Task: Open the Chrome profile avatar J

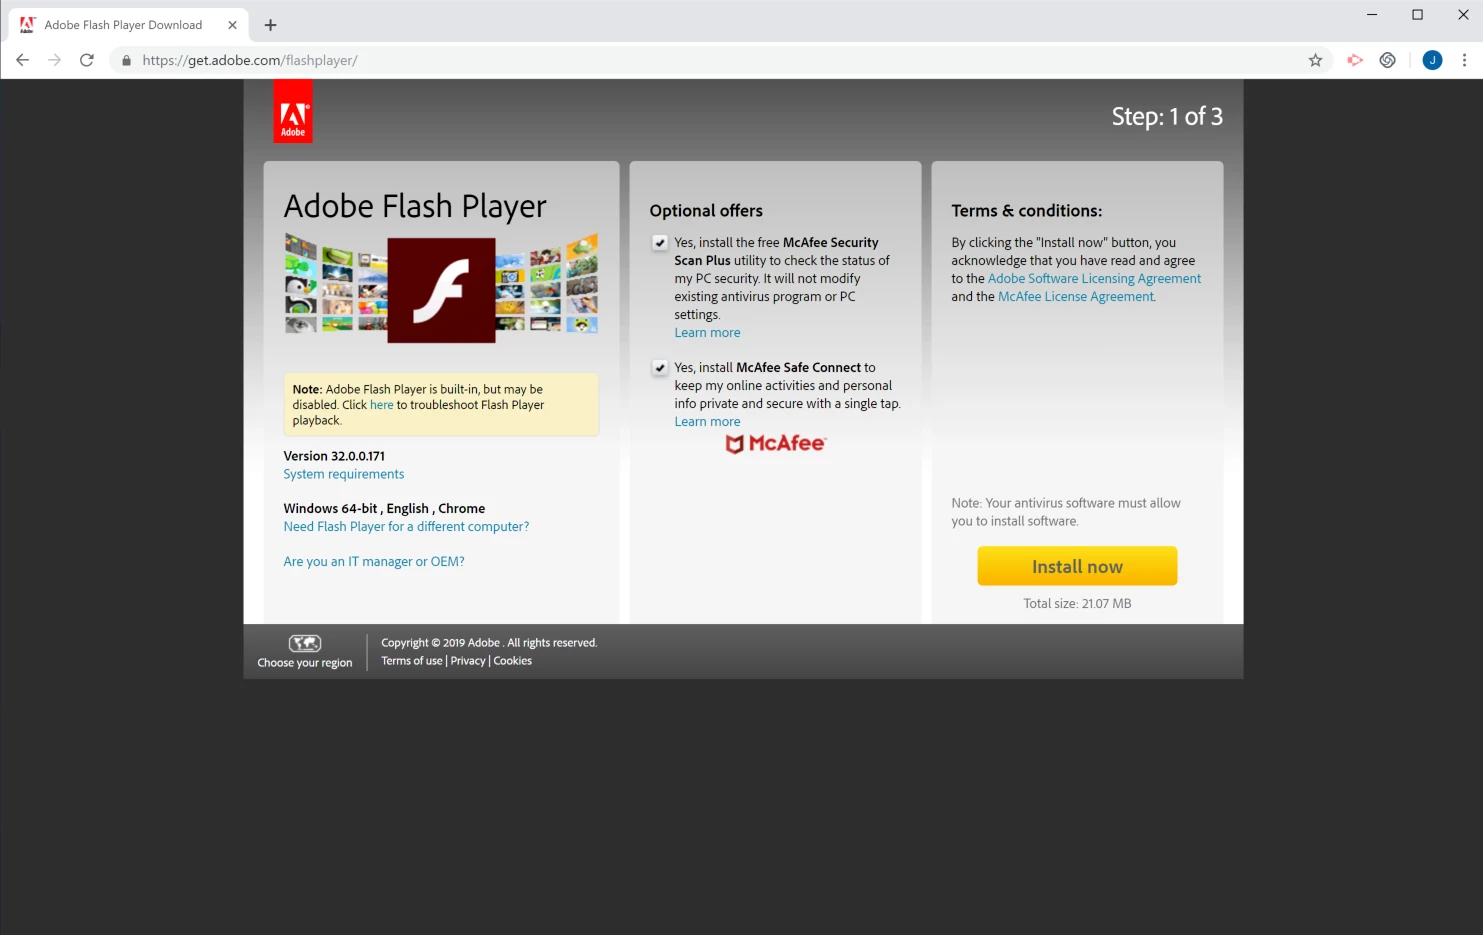Action: pyautogui.click(x=1432, y=60)
